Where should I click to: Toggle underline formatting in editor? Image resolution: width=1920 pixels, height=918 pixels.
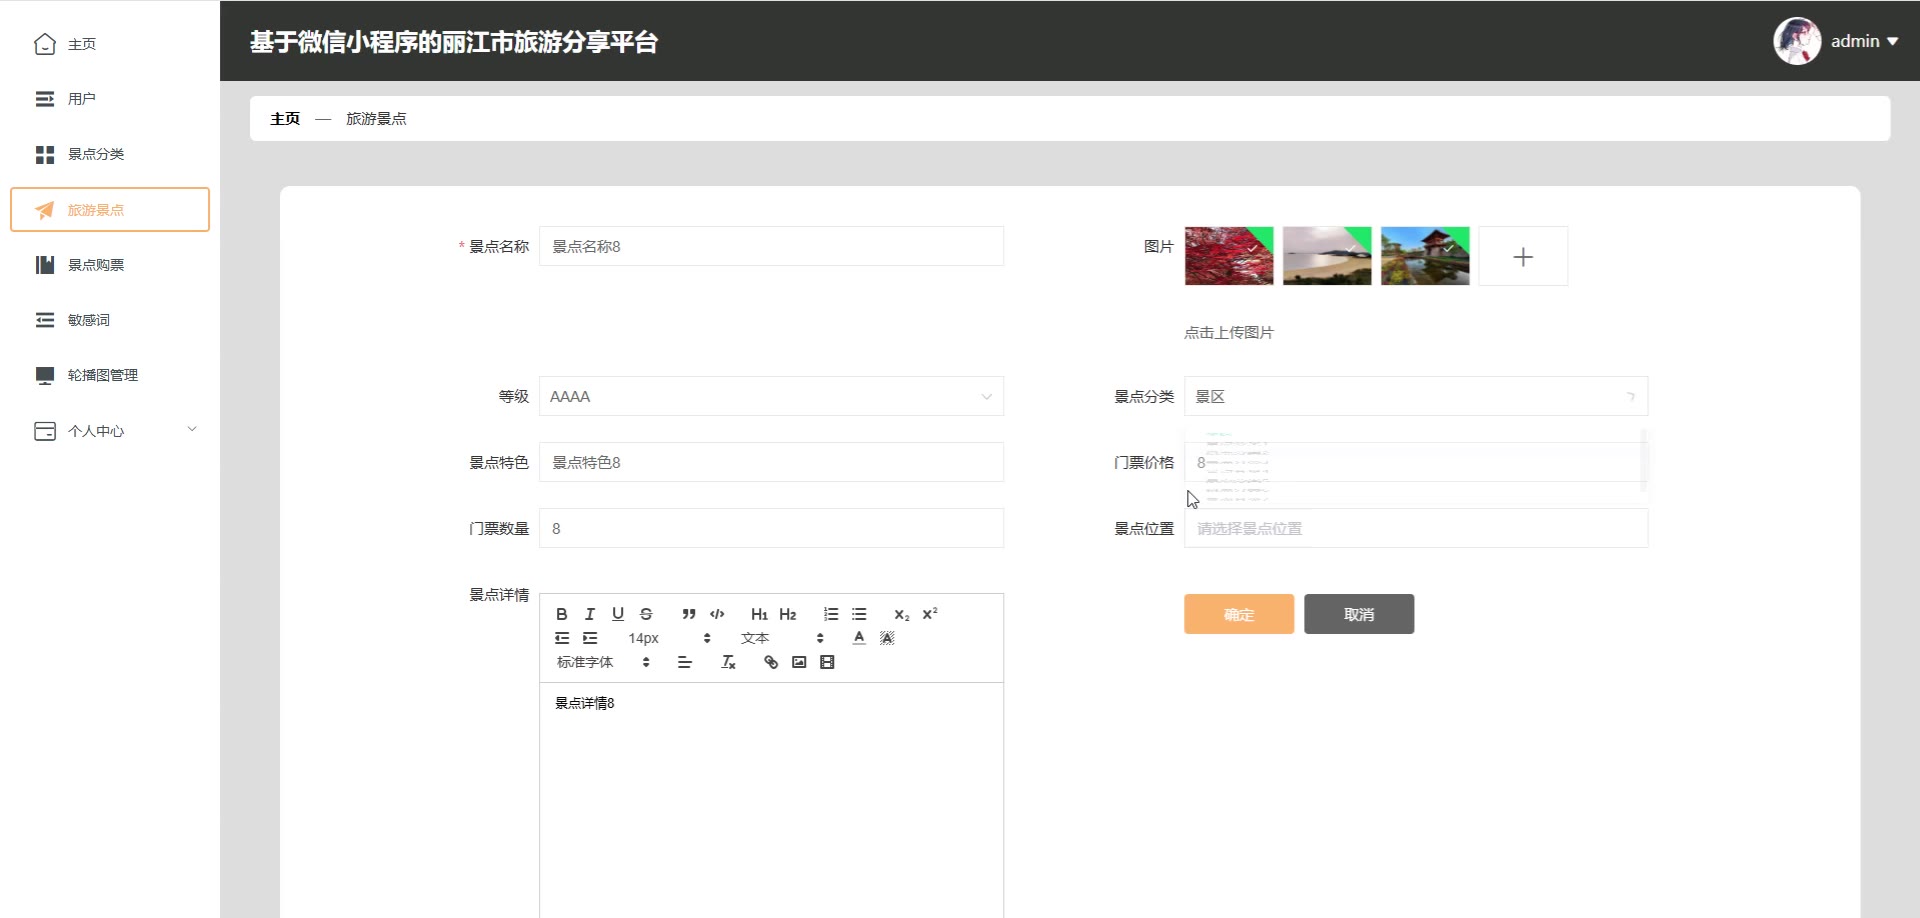618,614
